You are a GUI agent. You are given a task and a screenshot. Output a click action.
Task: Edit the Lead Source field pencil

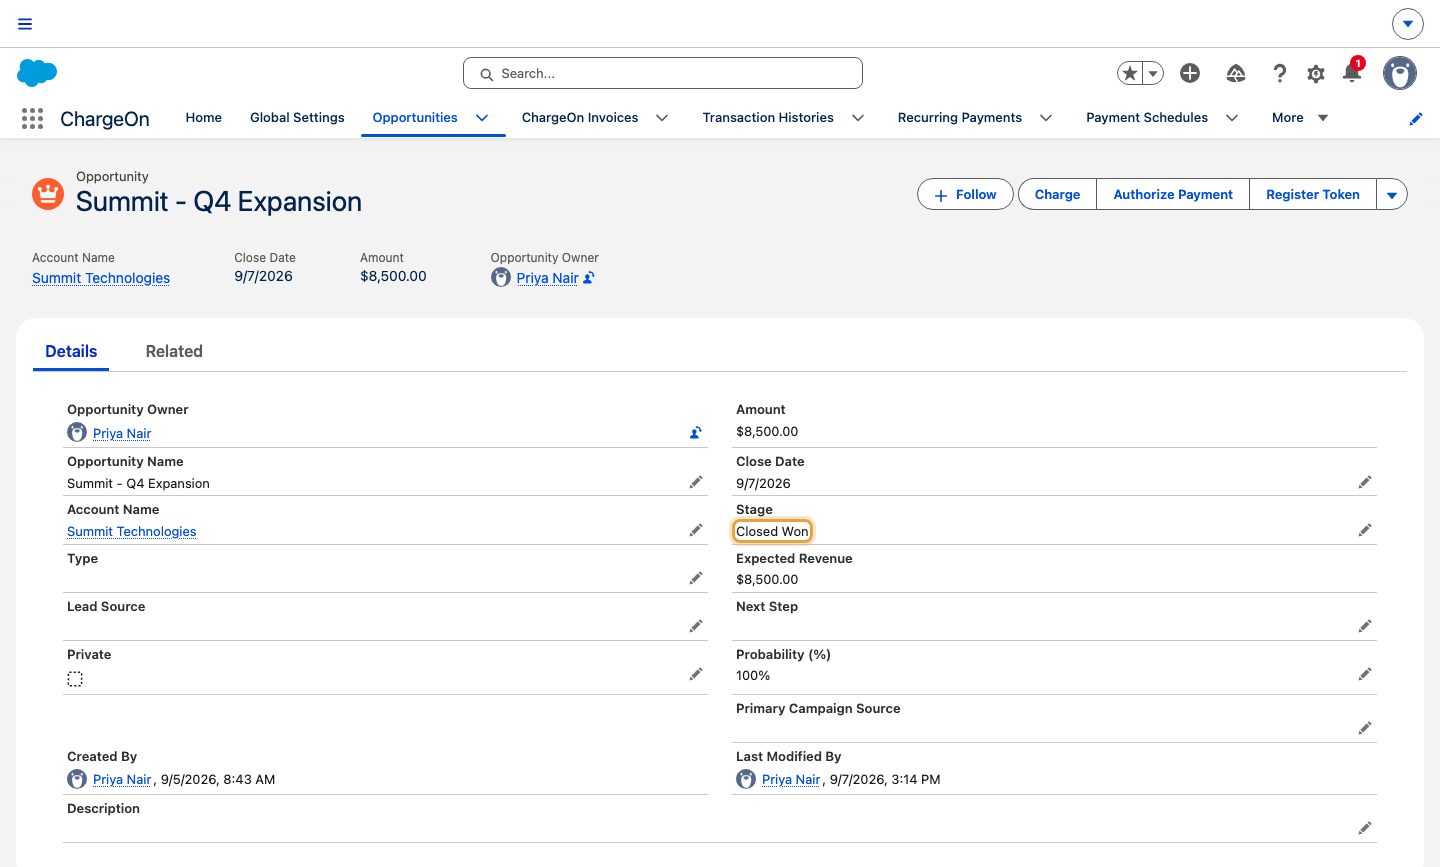coord(696,626)
